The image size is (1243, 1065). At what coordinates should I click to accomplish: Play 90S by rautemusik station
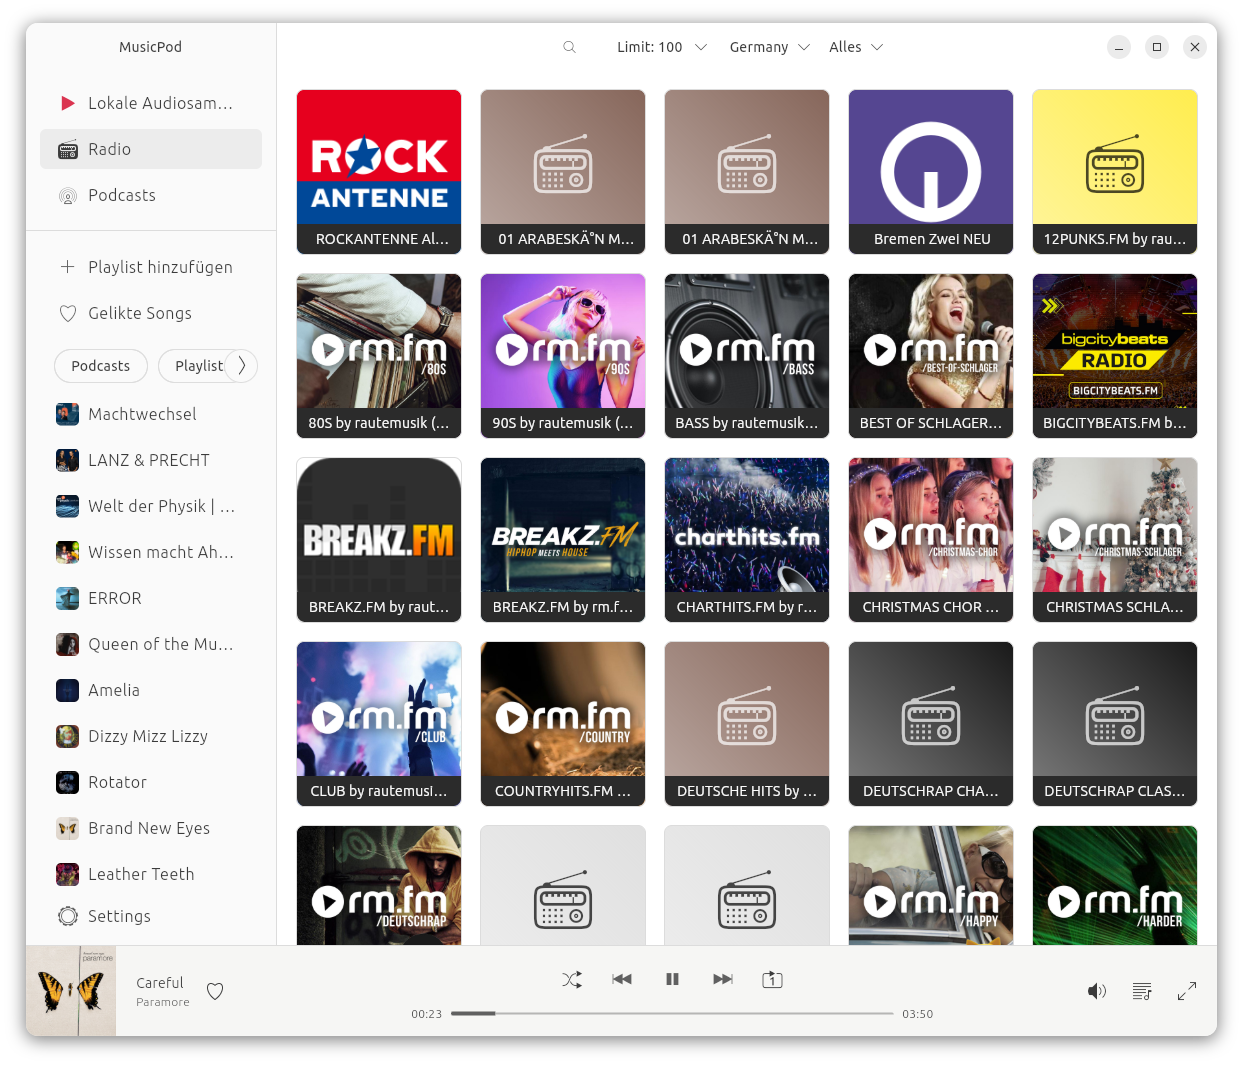tap(563, 356)
